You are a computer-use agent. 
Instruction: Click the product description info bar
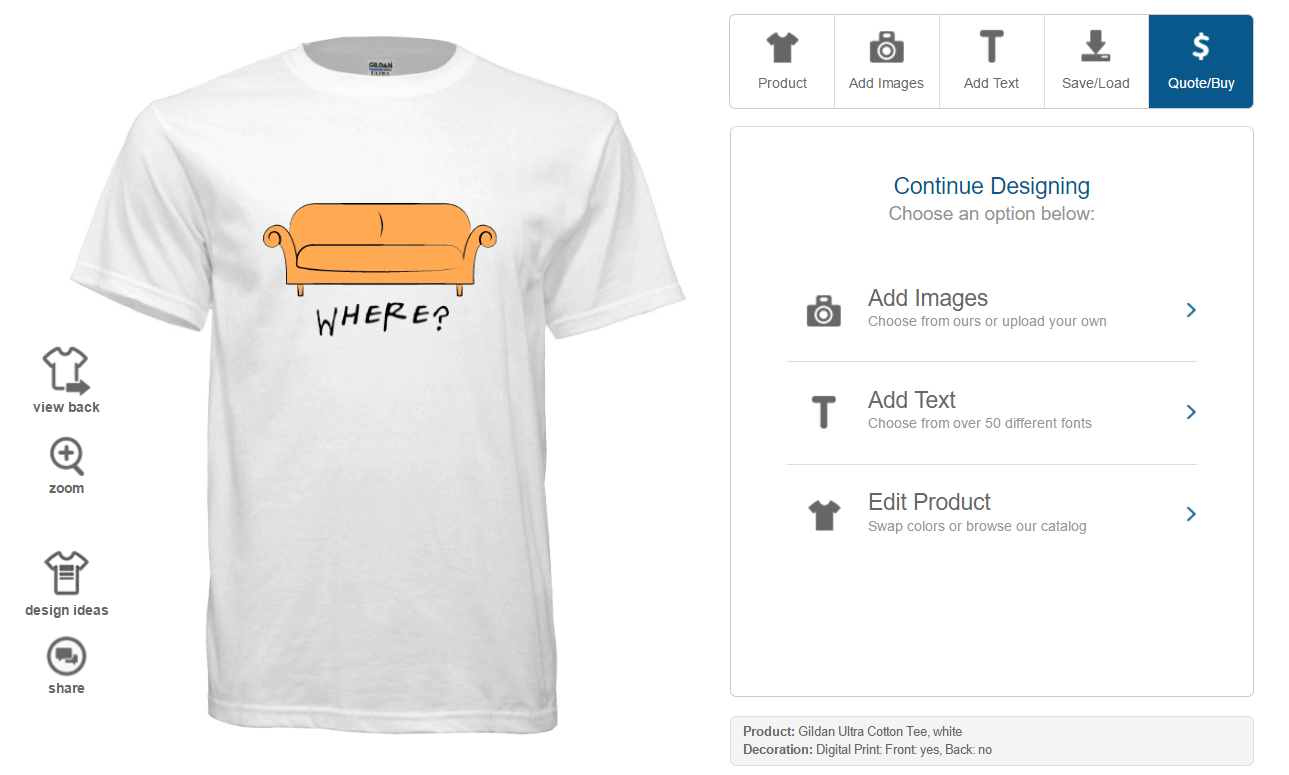tap(991, 741)
